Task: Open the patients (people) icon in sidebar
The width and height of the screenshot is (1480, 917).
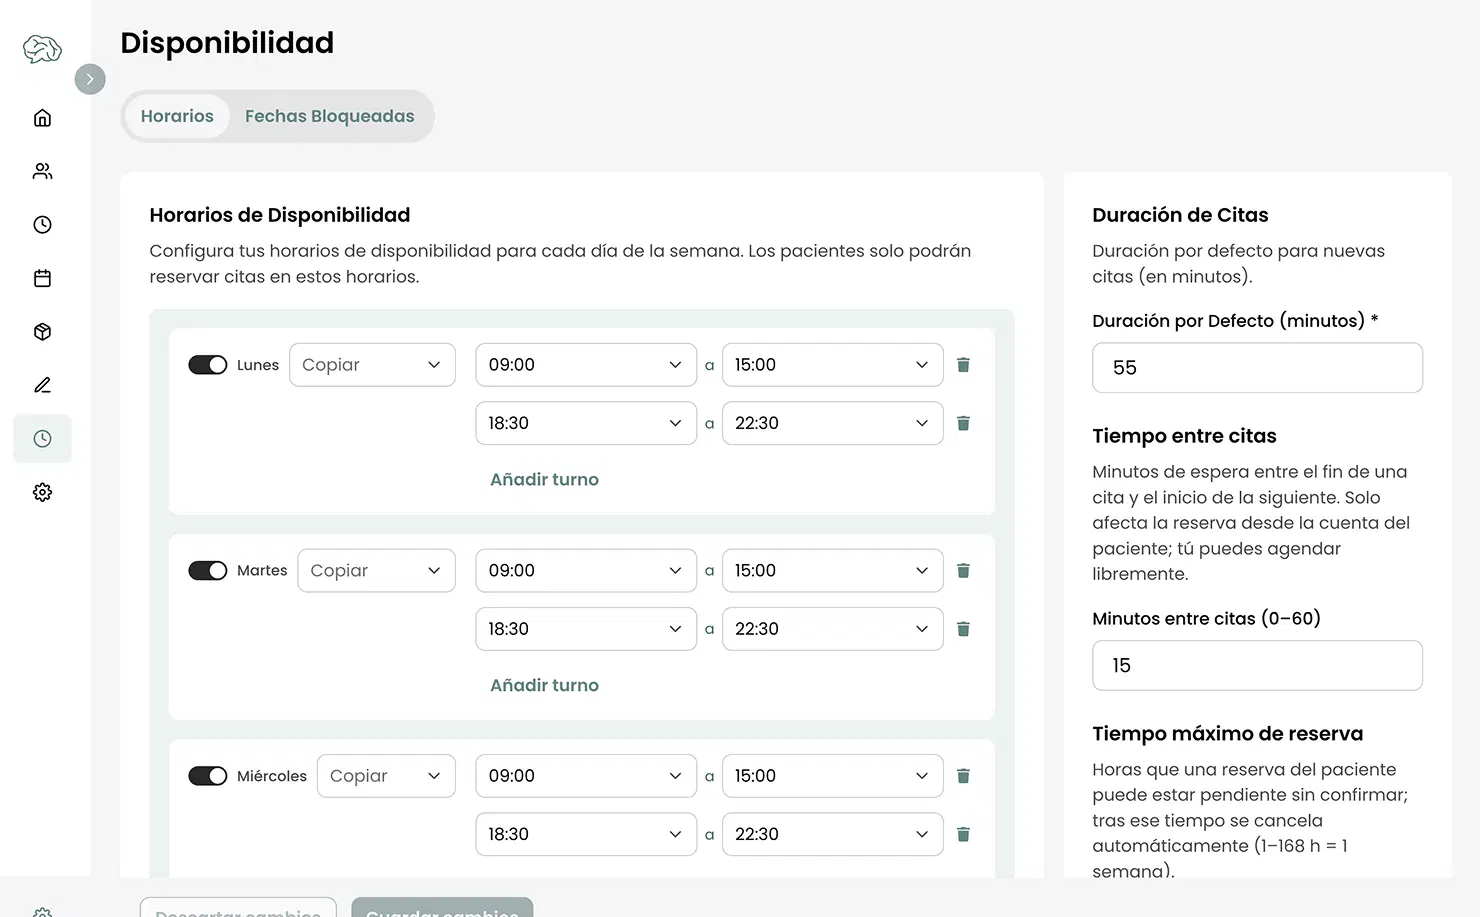Action: (42, 171)
